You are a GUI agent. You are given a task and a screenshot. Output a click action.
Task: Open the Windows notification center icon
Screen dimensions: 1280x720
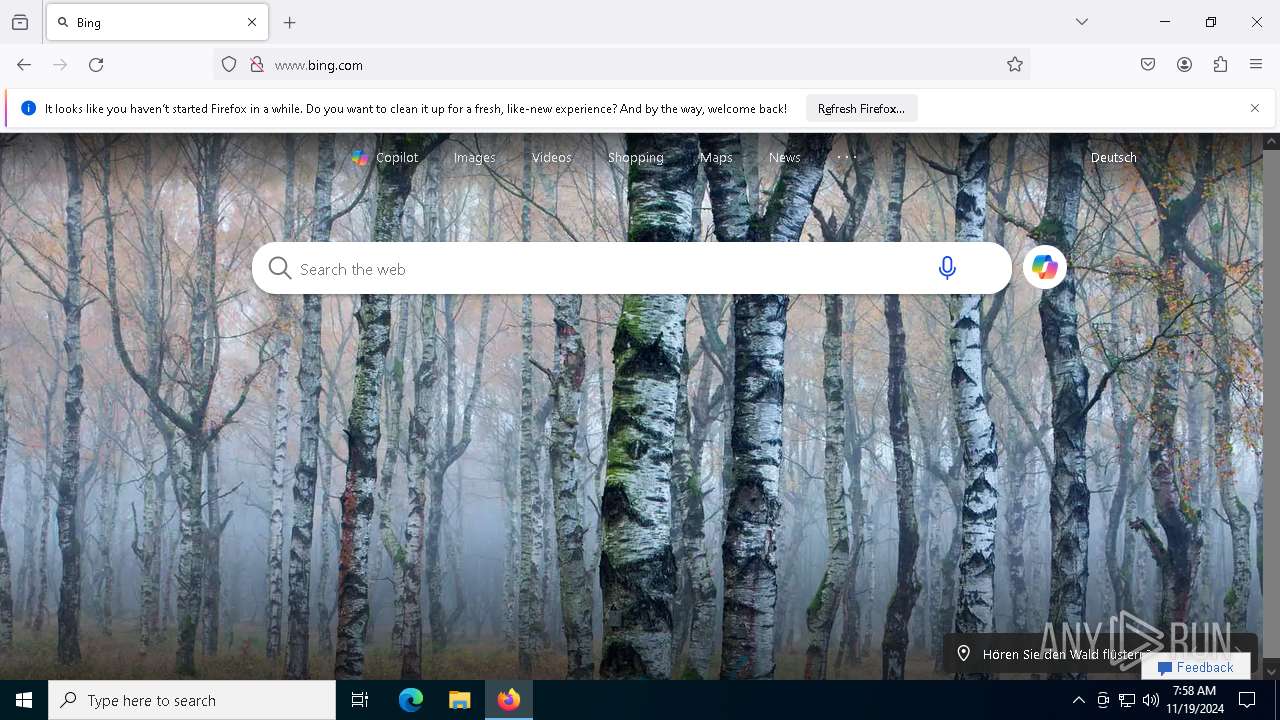point(1247,700)
